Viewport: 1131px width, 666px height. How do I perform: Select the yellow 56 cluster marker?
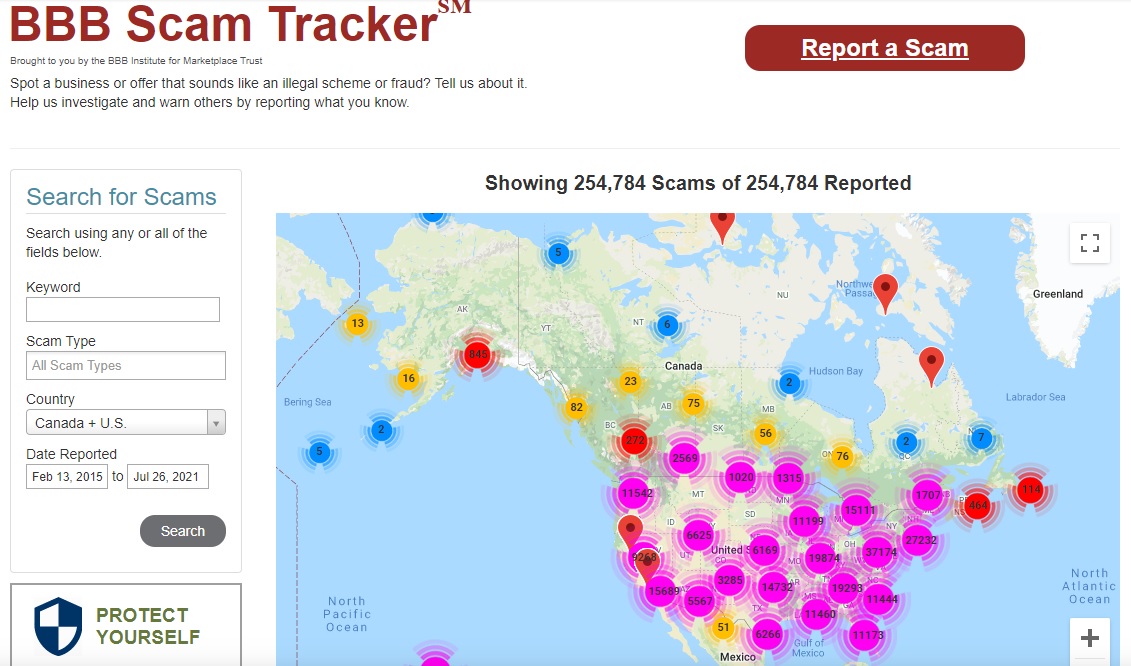click(x=765, y=433)
